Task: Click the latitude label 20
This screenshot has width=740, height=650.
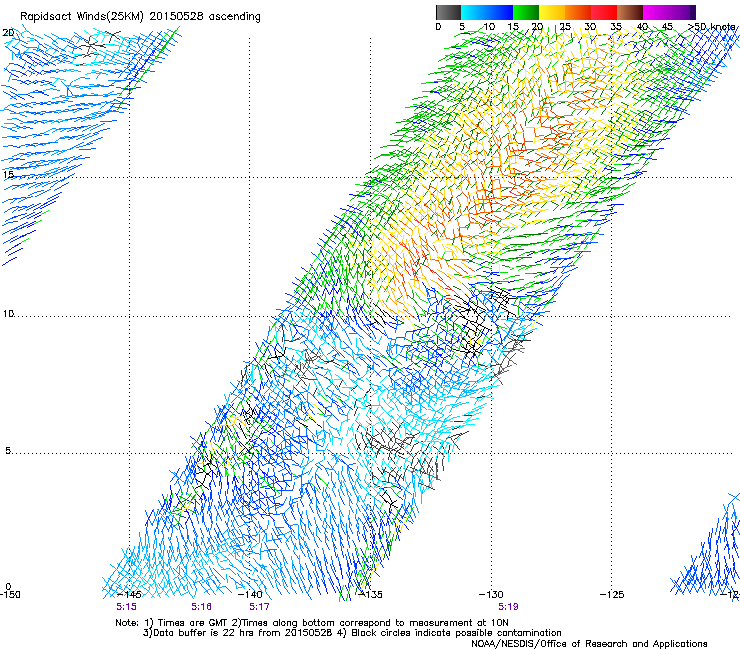Action: click(8, 33)
